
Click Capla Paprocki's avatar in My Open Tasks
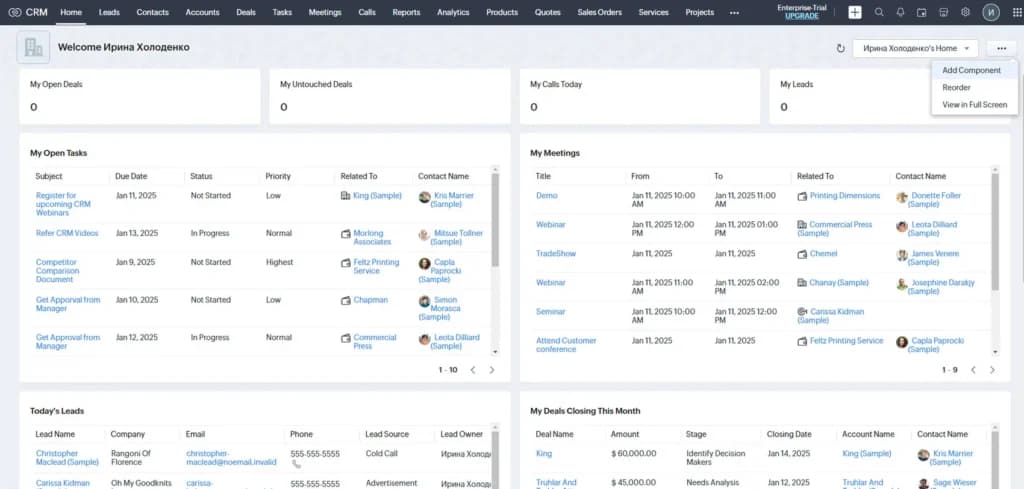pyautogui.click(x=424, y=263)
